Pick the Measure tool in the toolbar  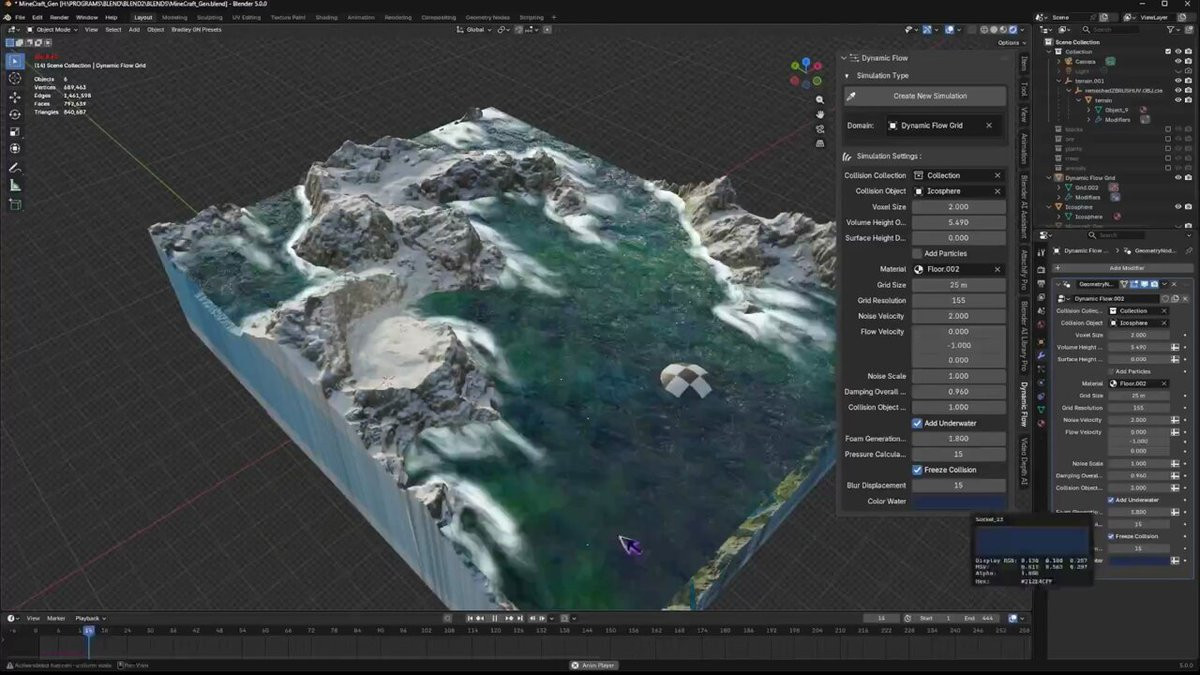point(15,186)
